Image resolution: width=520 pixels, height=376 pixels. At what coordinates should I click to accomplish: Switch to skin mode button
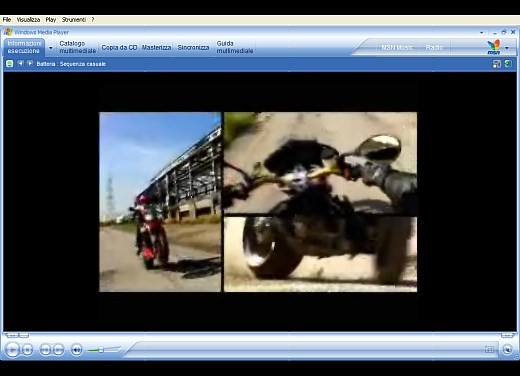click(x=507, y=350)
